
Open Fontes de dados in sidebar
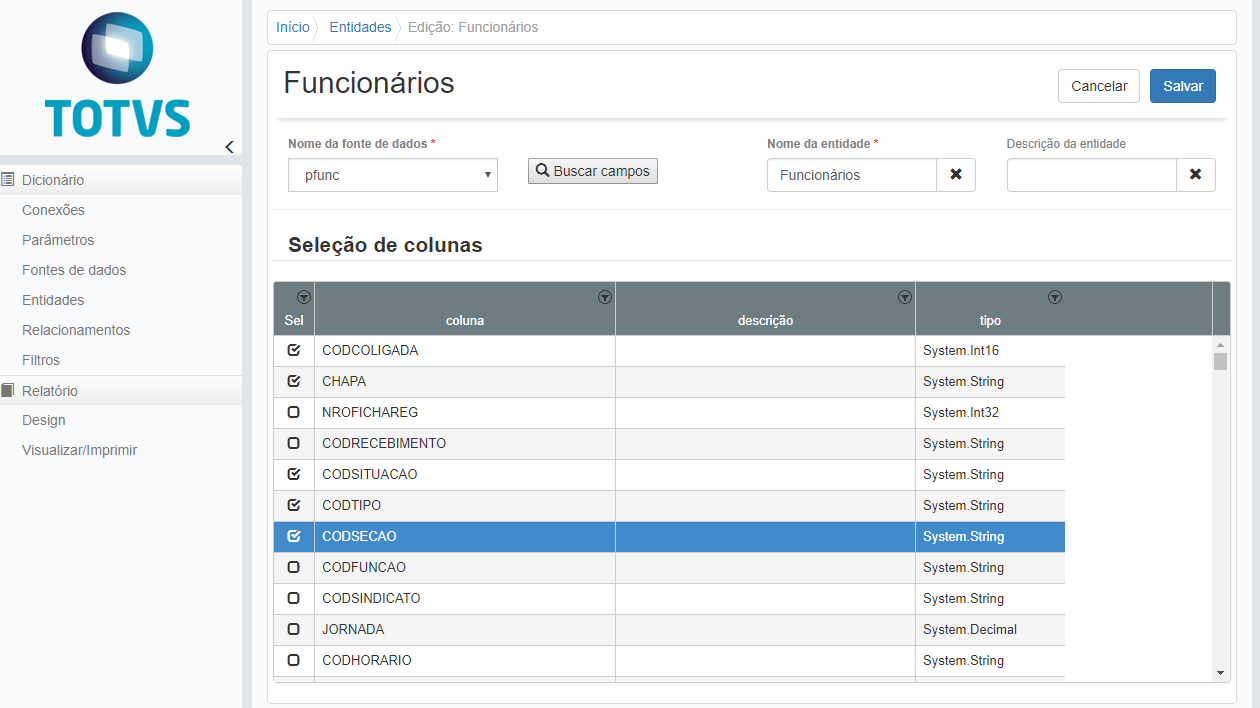pos(74,270)
